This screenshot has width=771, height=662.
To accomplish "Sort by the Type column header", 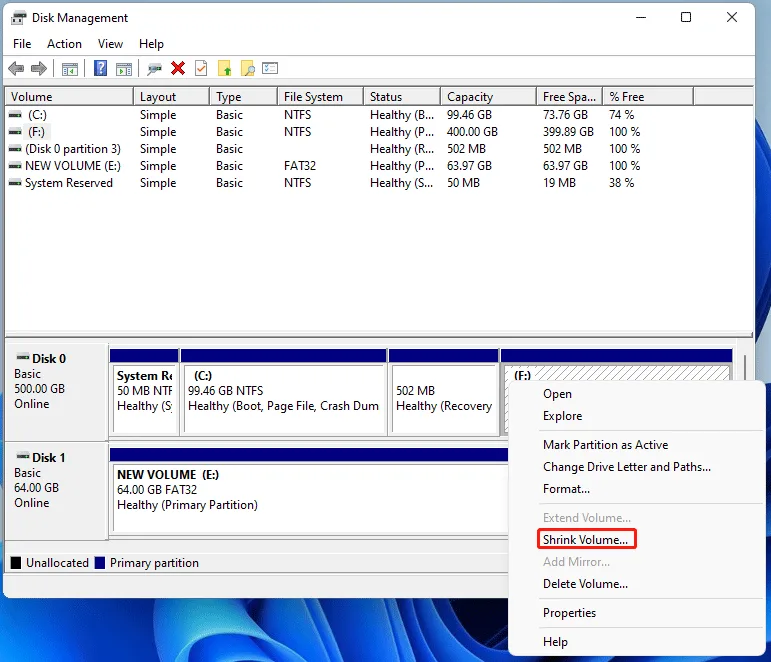I will tap(244, 97).
